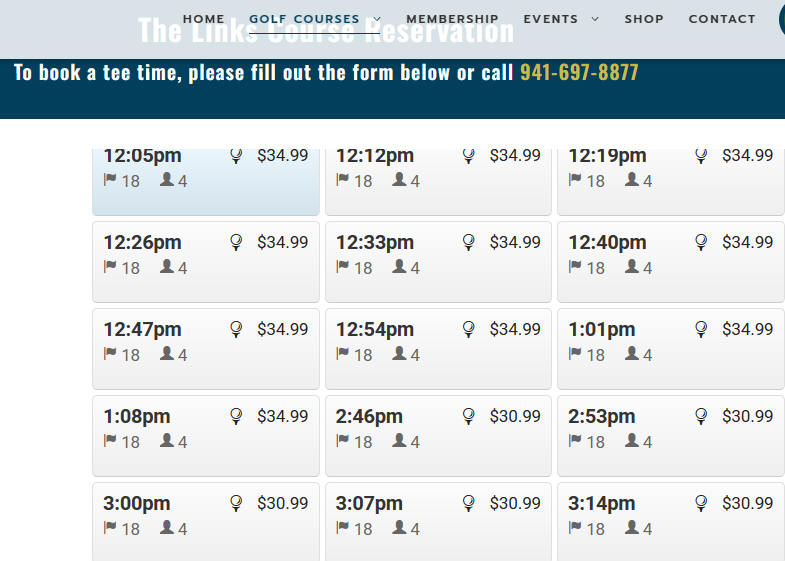Image resolution: width=785 pixels, height=561 pixels.
Task: Choose the 2:53pm $30.99 tee time
Action: (x=671, y=436)
